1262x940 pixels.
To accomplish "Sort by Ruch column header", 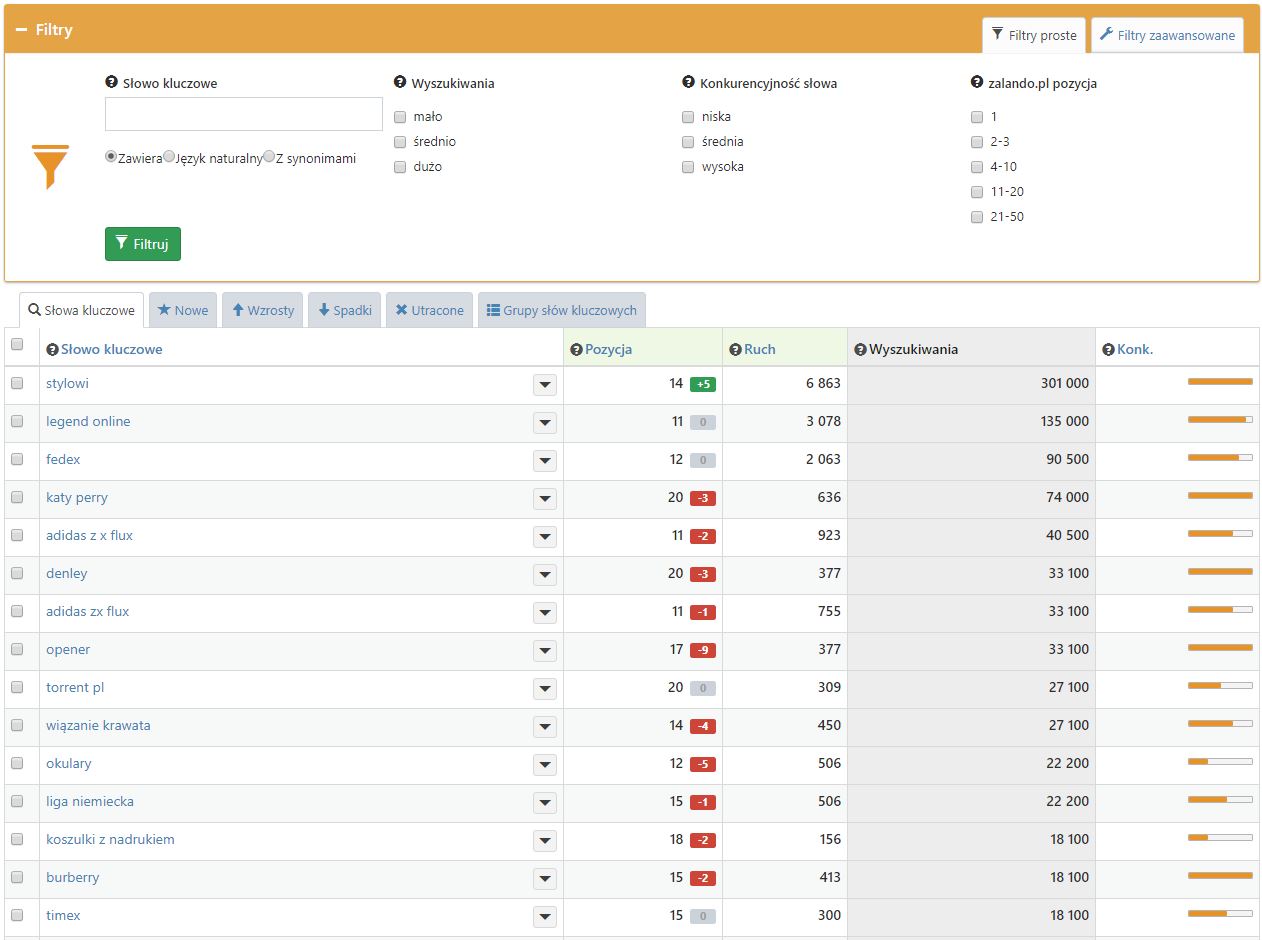I will pyautogui.click(x=759, y=349).
